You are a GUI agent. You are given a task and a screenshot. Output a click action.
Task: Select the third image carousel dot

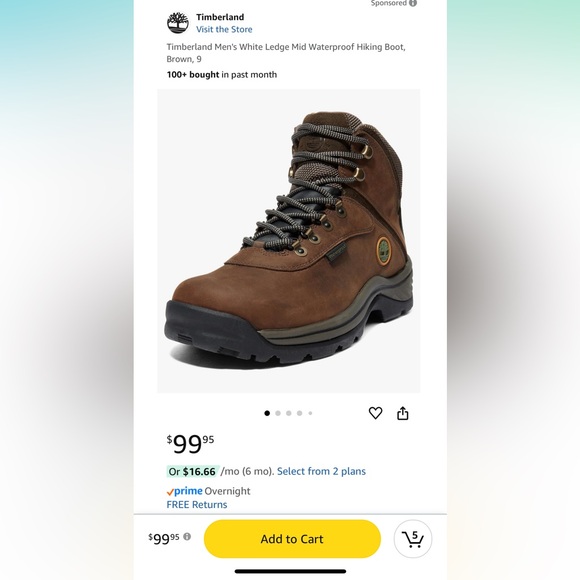[x=289, y=413]
